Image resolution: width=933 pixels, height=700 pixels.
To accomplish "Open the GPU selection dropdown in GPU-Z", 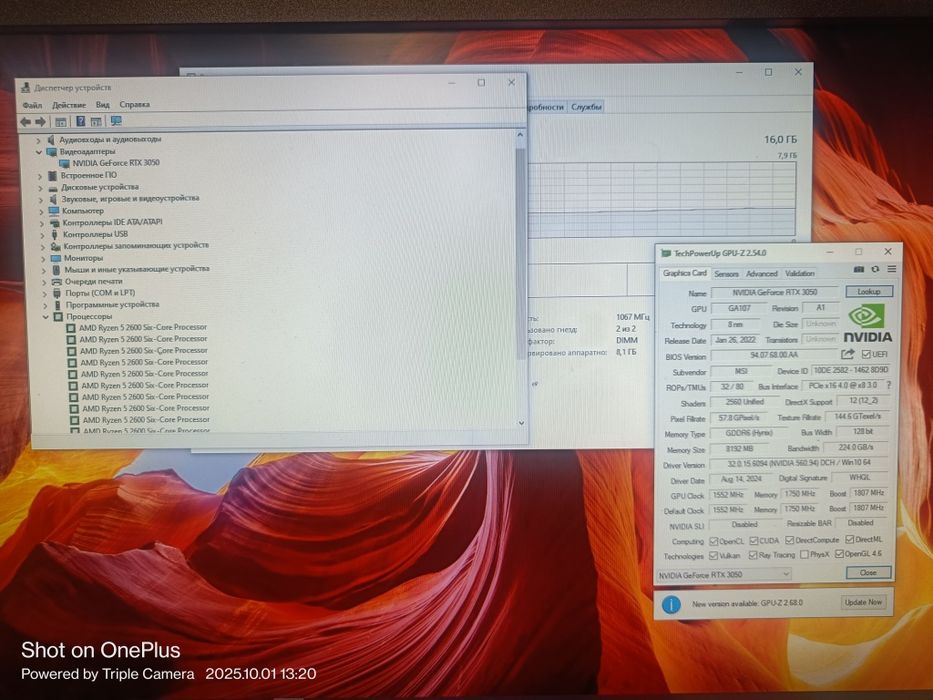I will (724, 574).
